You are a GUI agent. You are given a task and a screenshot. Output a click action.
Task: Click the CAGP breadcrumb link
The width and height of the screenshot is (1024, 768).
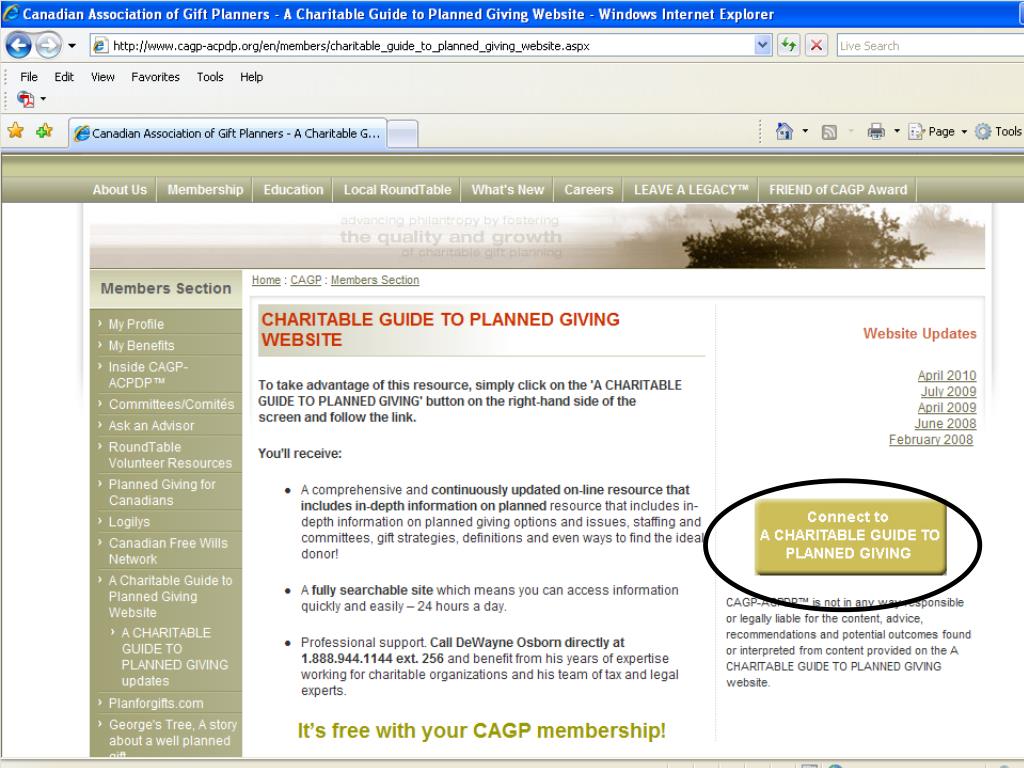pos(306,280)
